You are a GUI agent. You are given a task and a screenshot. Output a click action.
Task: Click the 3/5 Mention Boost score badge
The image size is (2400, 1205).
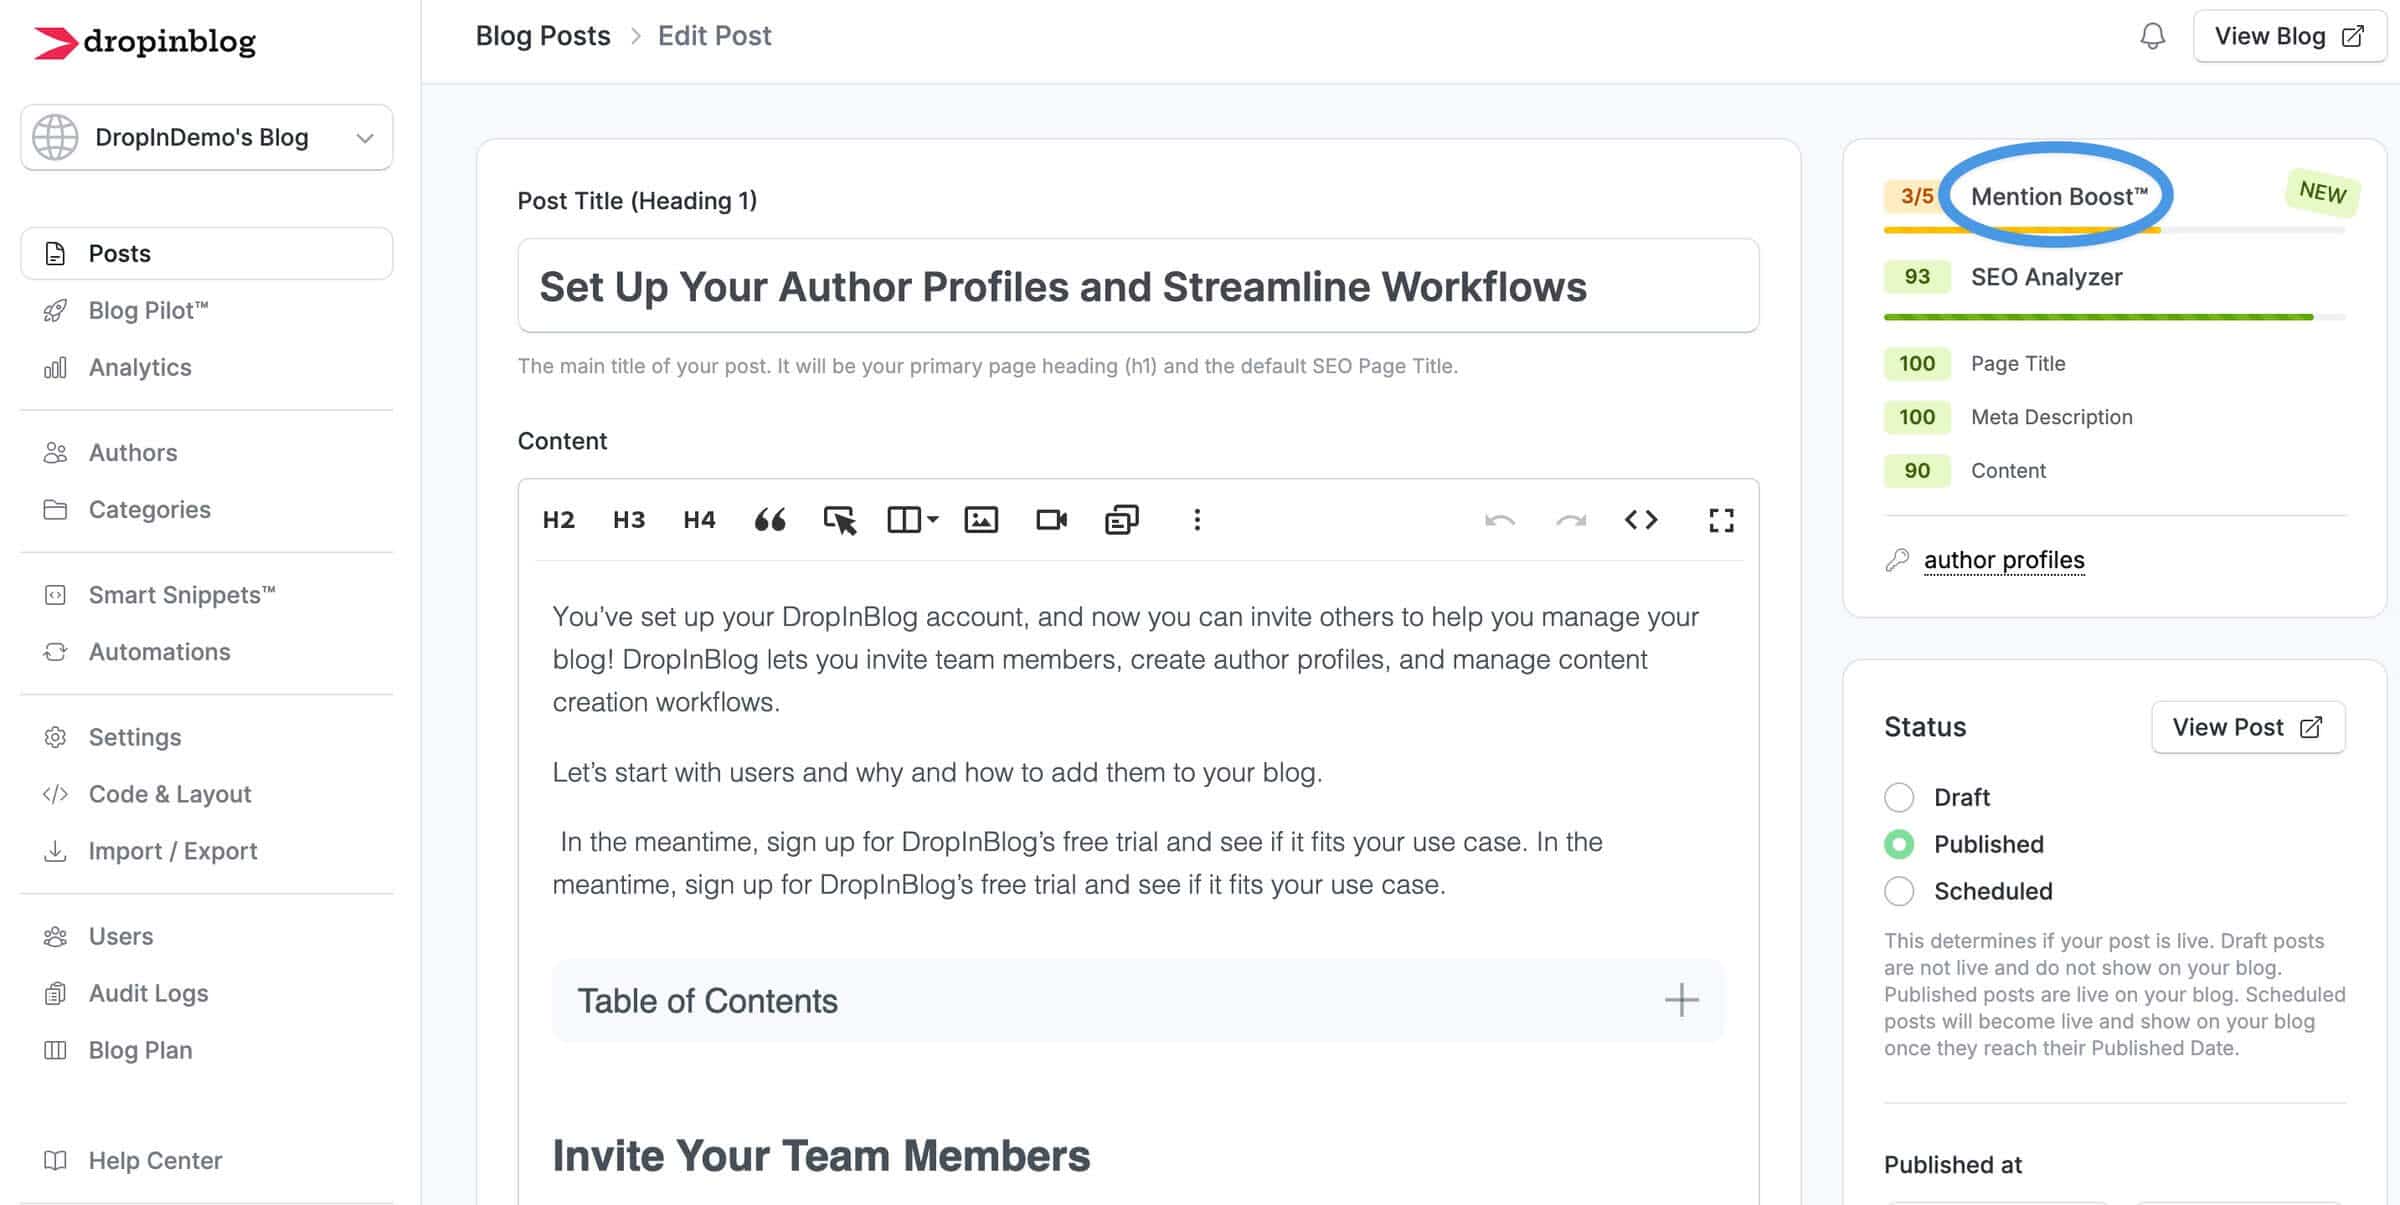[x=1915, y=197]
